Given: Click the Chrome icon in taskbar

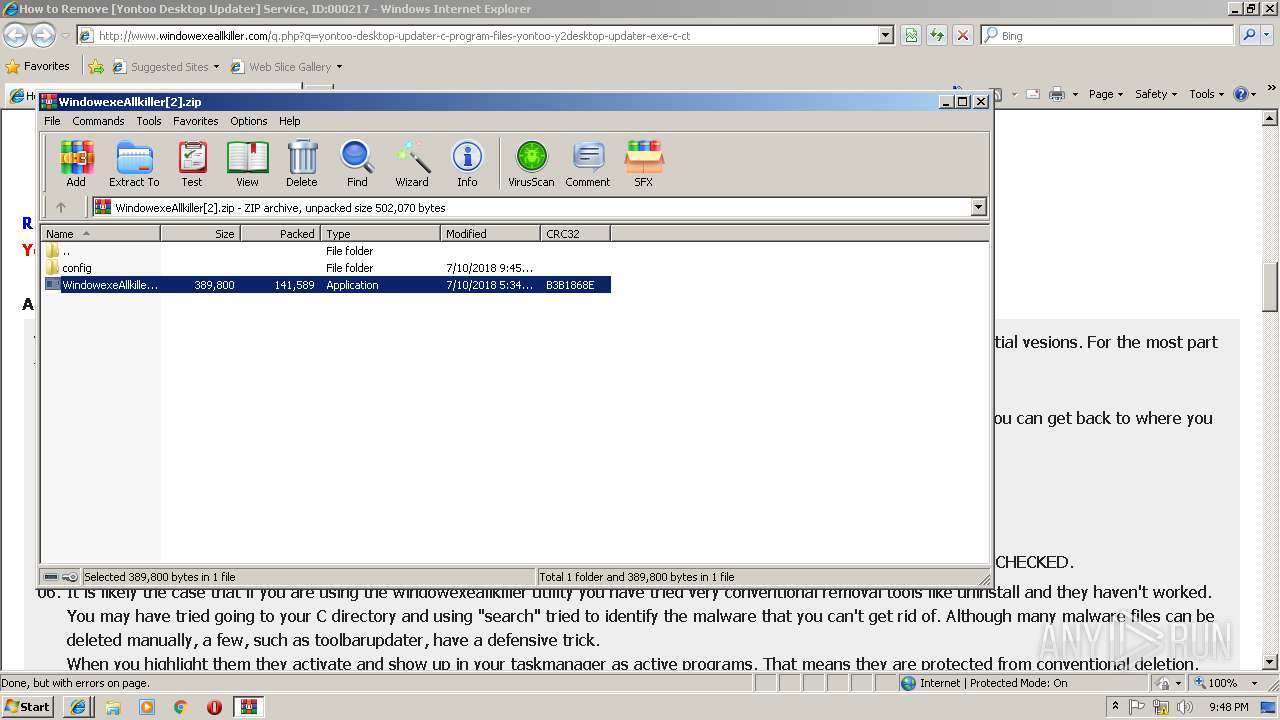Looking at the screenshot, I should [x=180, y=707].
